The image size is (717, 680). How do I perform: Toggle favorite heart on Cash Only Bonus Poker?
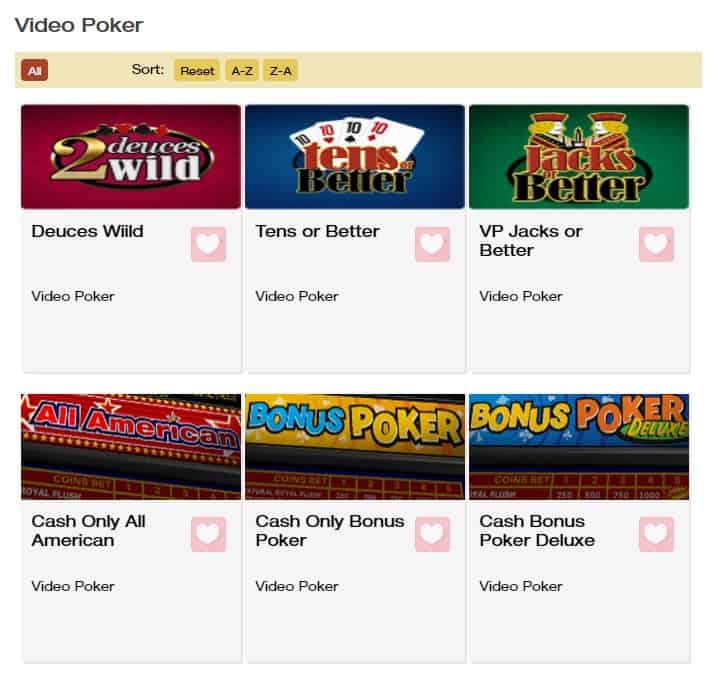pos(433,534)
